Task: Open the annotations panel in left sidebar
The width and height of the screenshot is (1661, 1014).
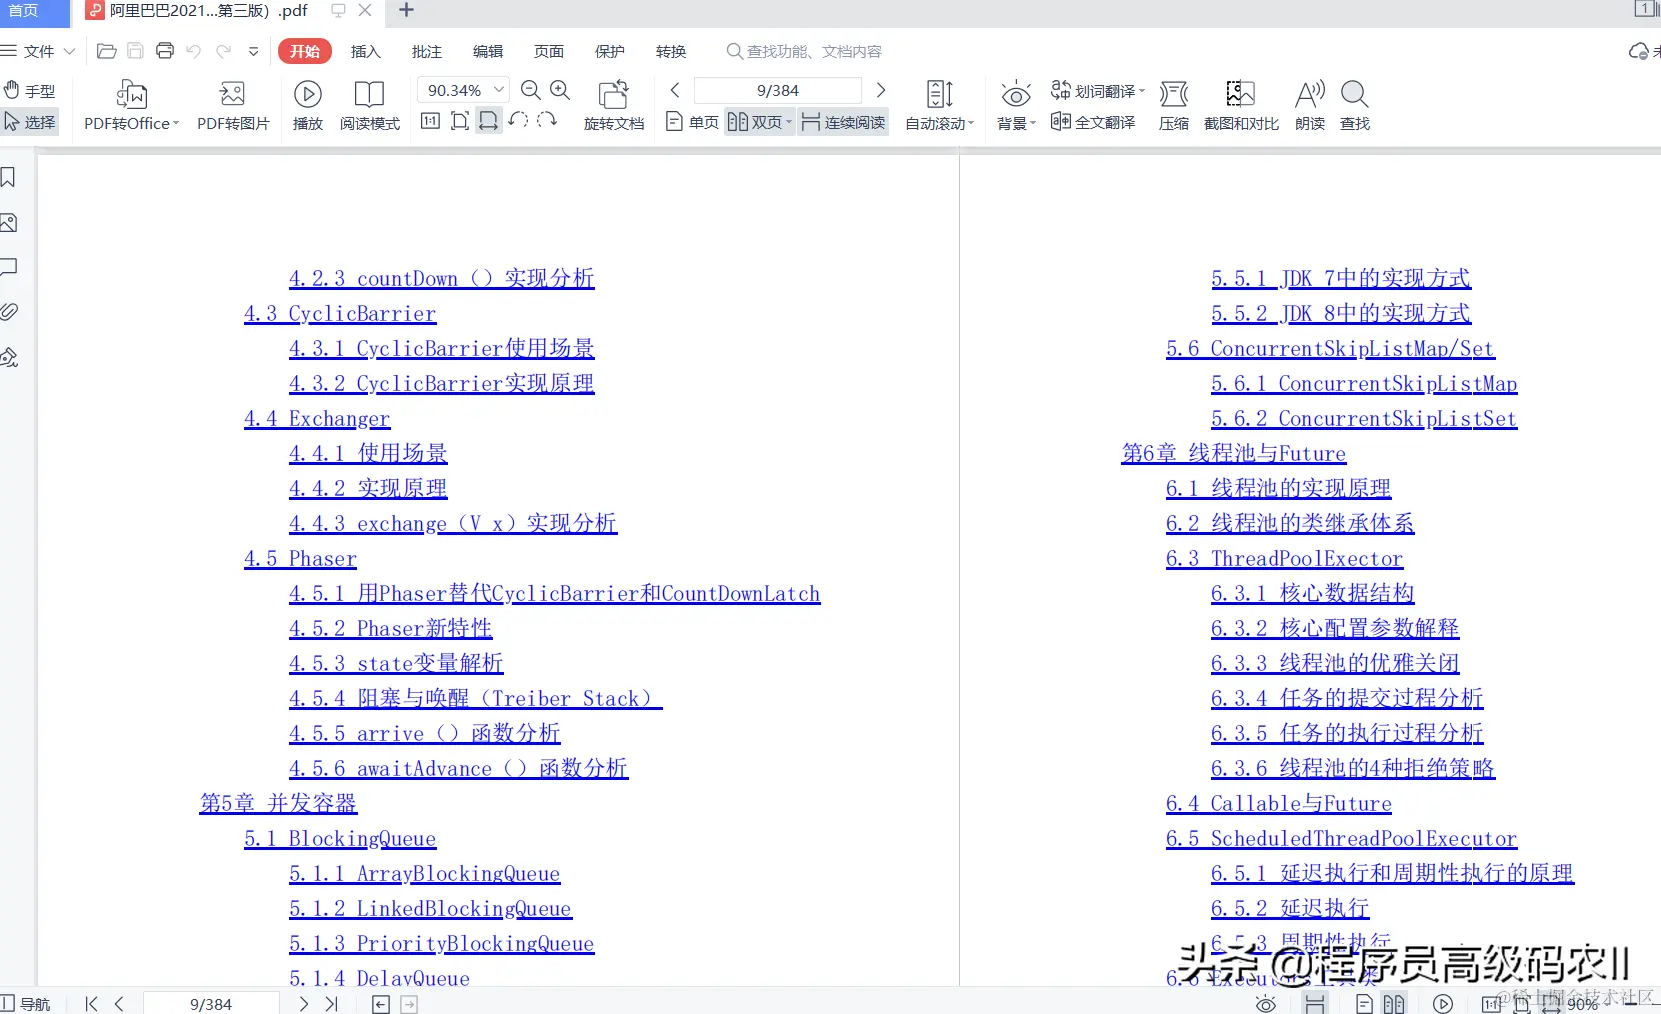Action: pos(9,267)
